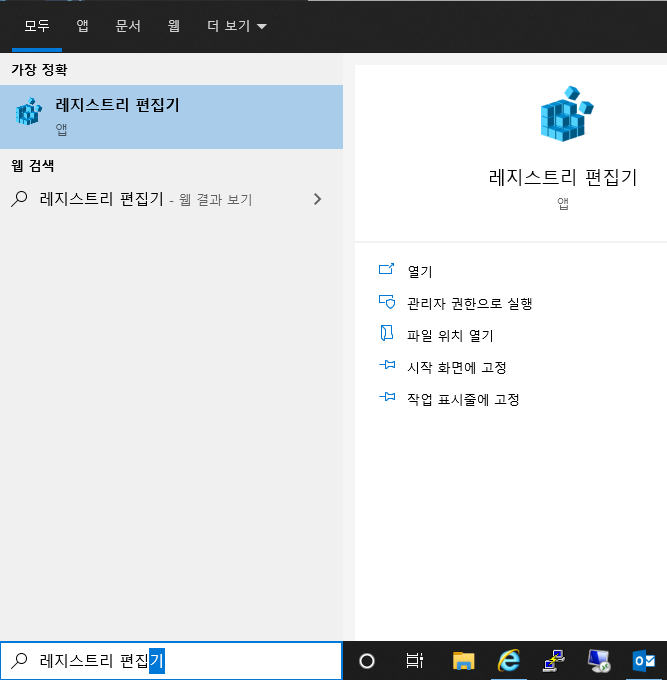The height and width of the screenshot is (680, 667).
Task: Click the 레지스트리 편집기 title in preview pane
Action: [562, 177]
